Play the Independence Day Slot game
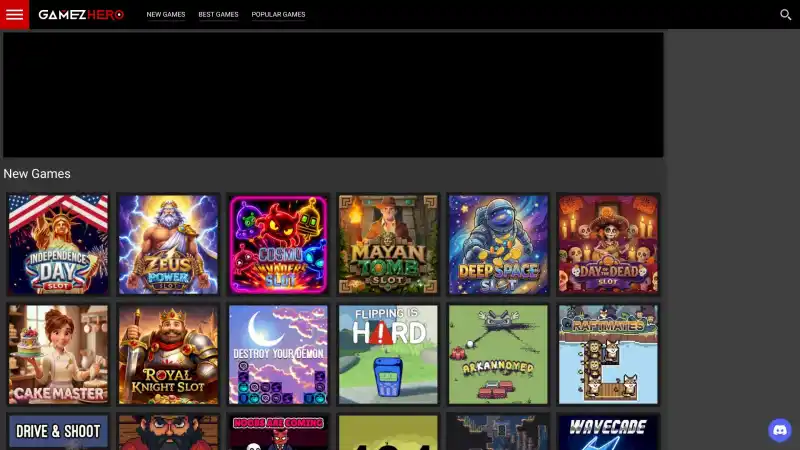This screenshot has height=450, width=800. [58, 244]
